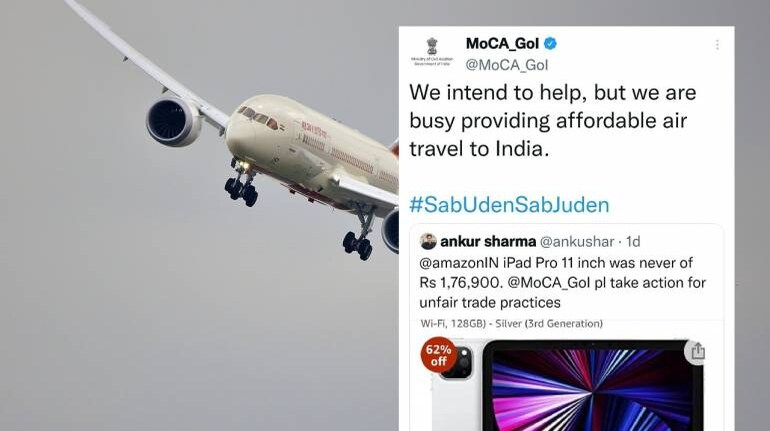Click ankur sharma's small profile picture
This screenshot has height=431, width=770.
(428, 242)
